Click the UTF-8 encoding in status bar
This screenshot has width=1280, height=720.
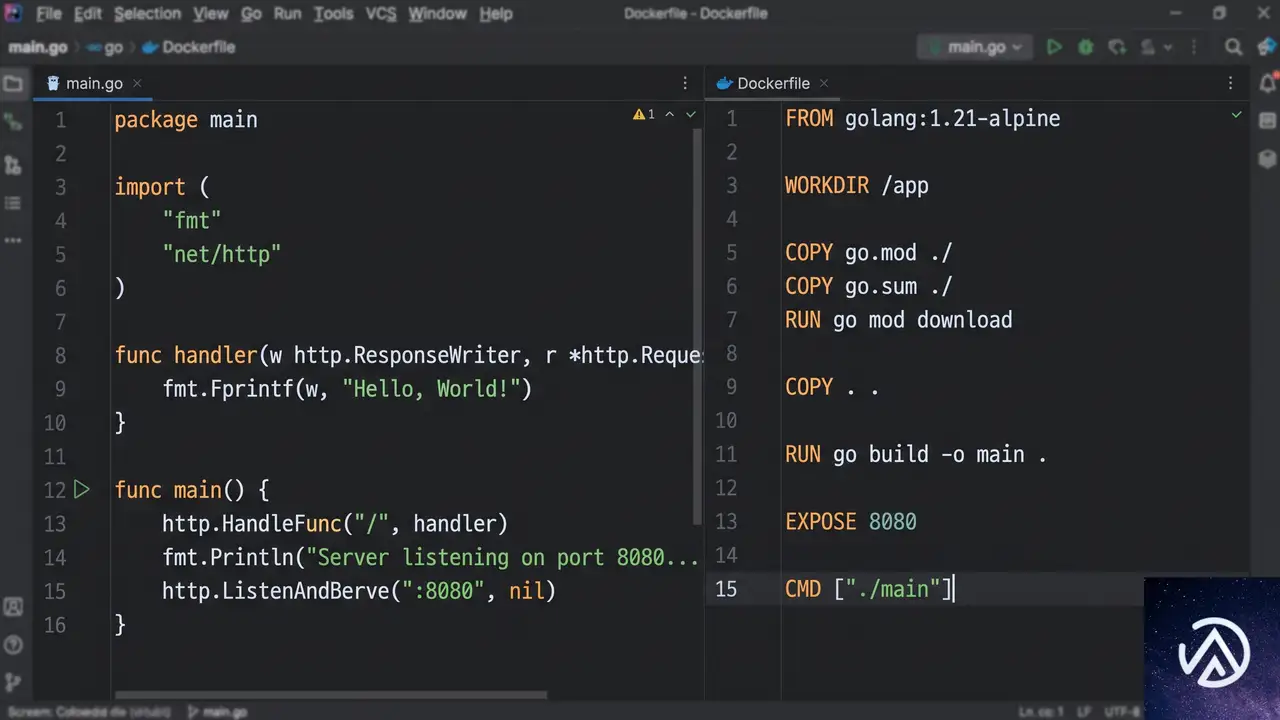coord(1122,712)
